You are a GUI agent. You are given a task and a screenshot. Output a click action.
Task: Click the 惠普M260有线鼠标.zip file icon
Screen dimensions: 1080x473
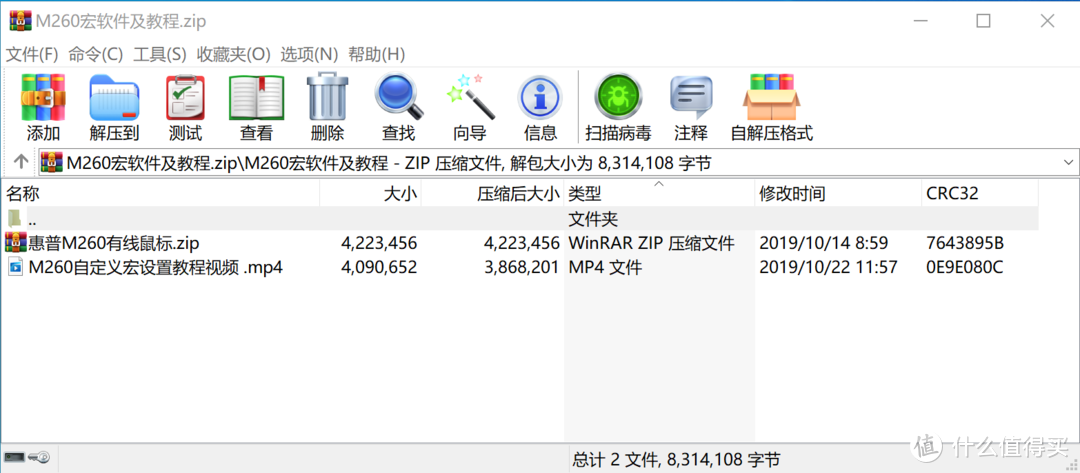click(16, 242)
